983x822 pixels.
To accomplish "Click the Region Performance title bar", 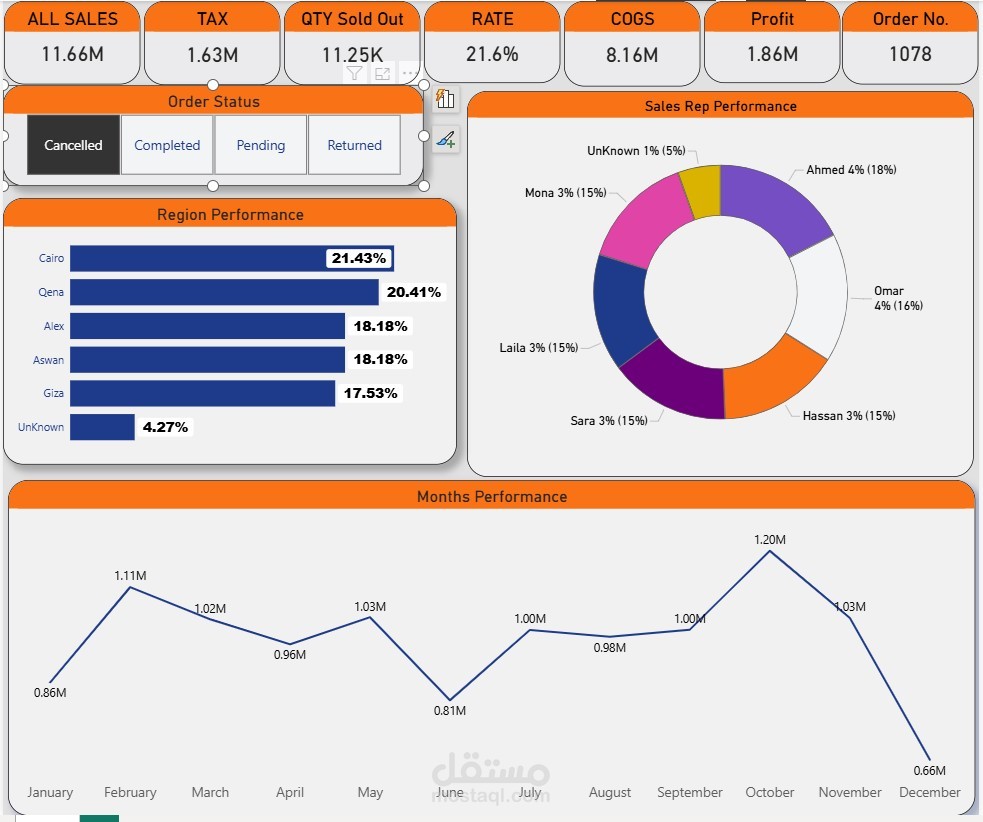I will tap(230, 214).
